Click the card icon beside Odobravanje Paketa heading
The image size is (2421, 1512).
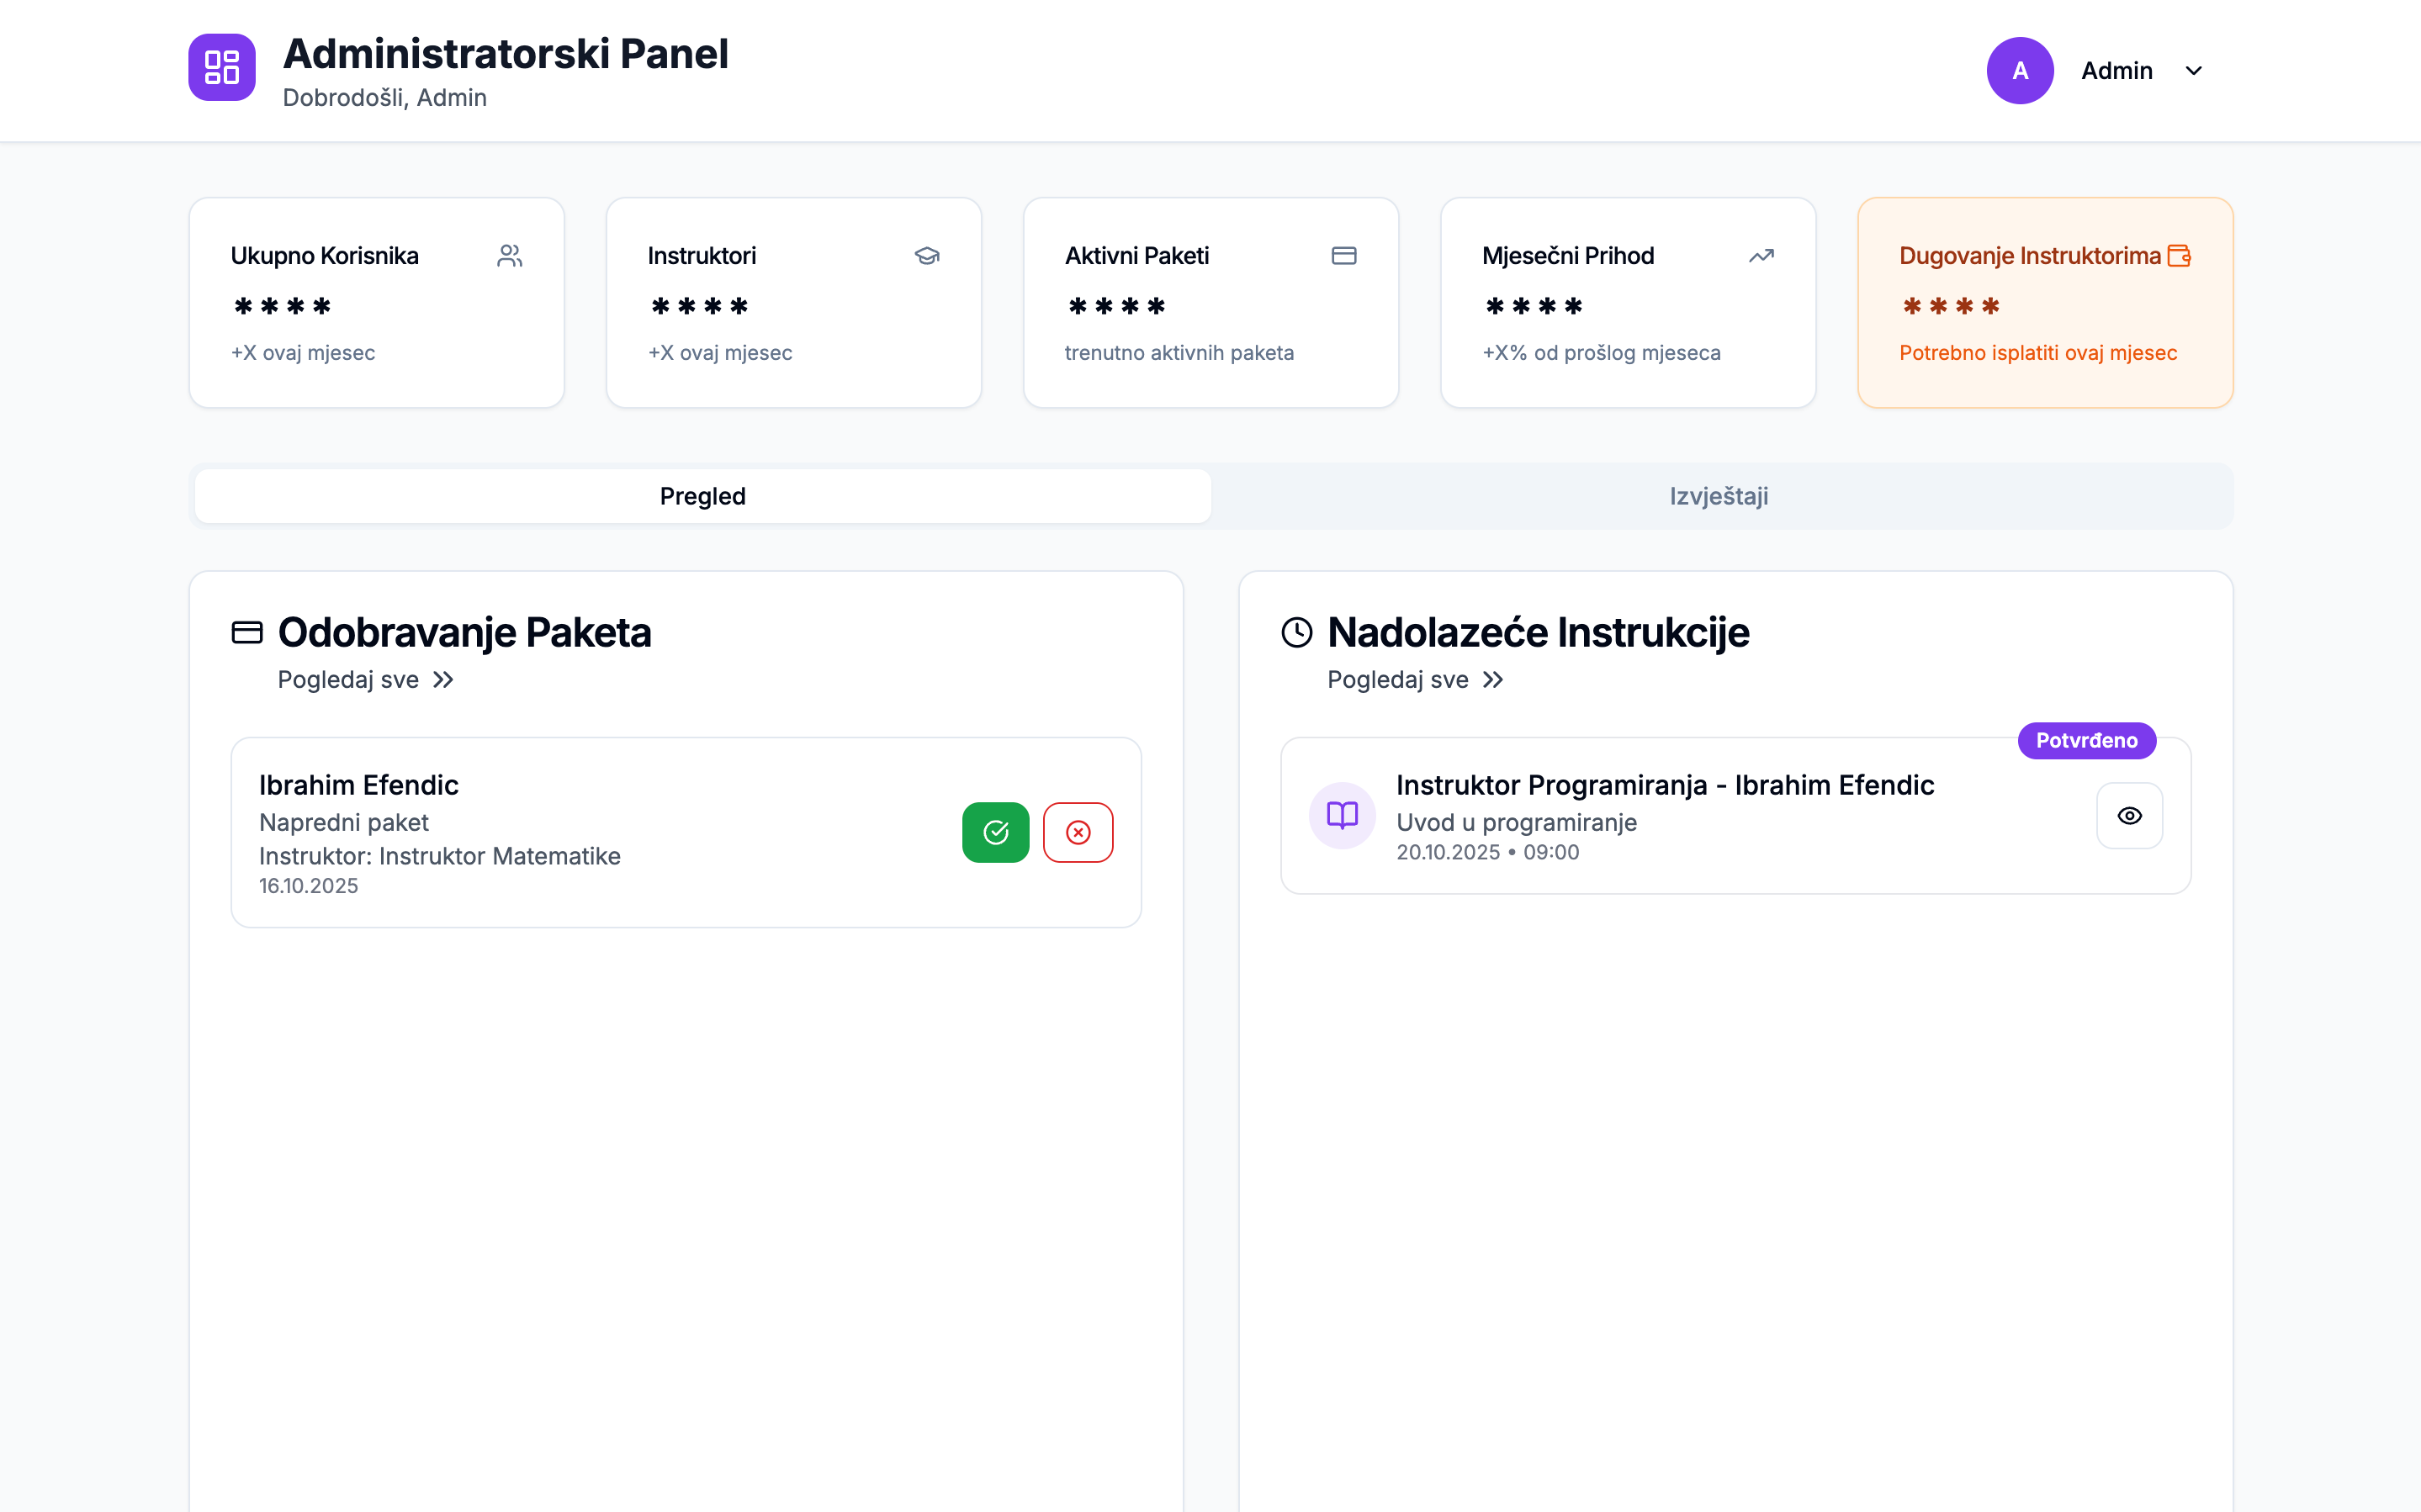[246, 632]
